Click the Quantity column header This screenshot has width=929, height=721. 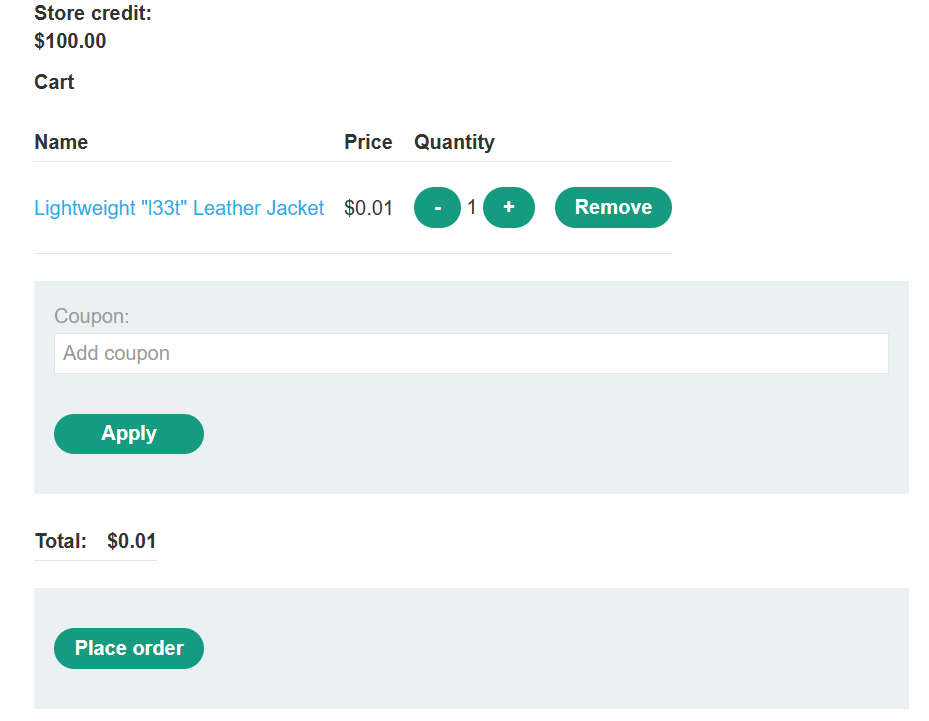[x=454, y=142]
